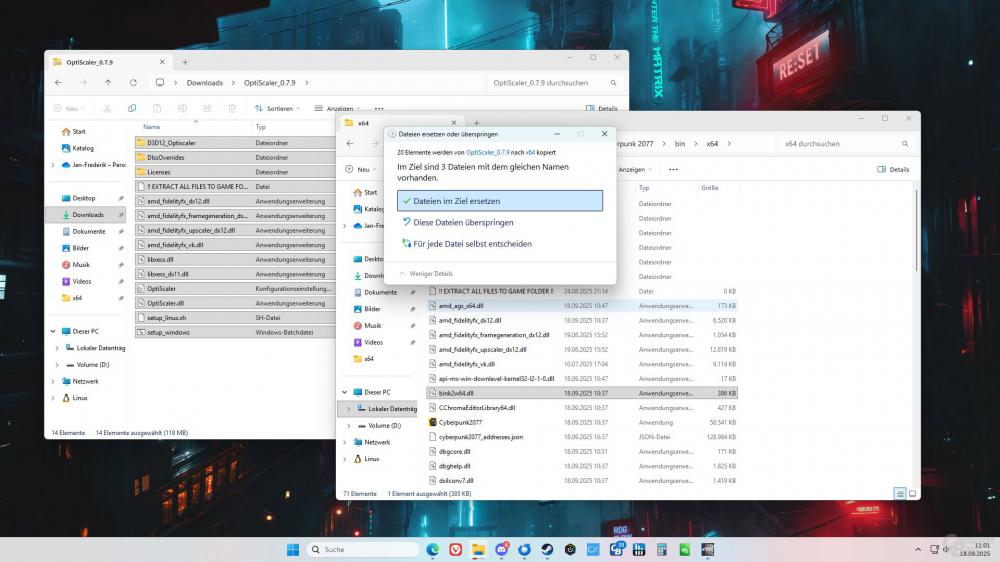Expand the Linux node in OptiScaler sidebar
The height and width of the screenshot is (562, 1000).
(55, 397)
